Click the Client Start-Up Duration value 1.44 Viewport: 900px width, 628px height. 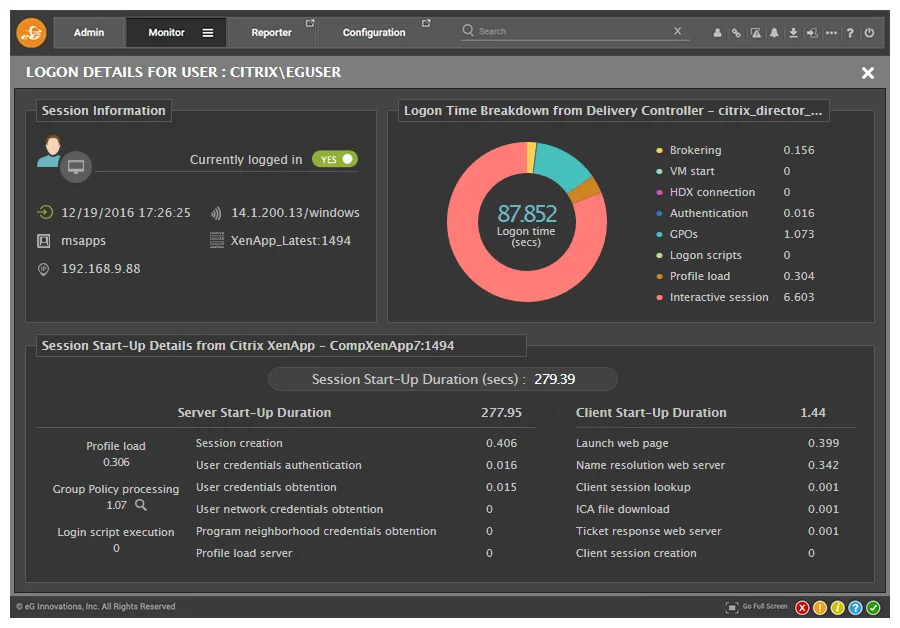click(813, 413)
